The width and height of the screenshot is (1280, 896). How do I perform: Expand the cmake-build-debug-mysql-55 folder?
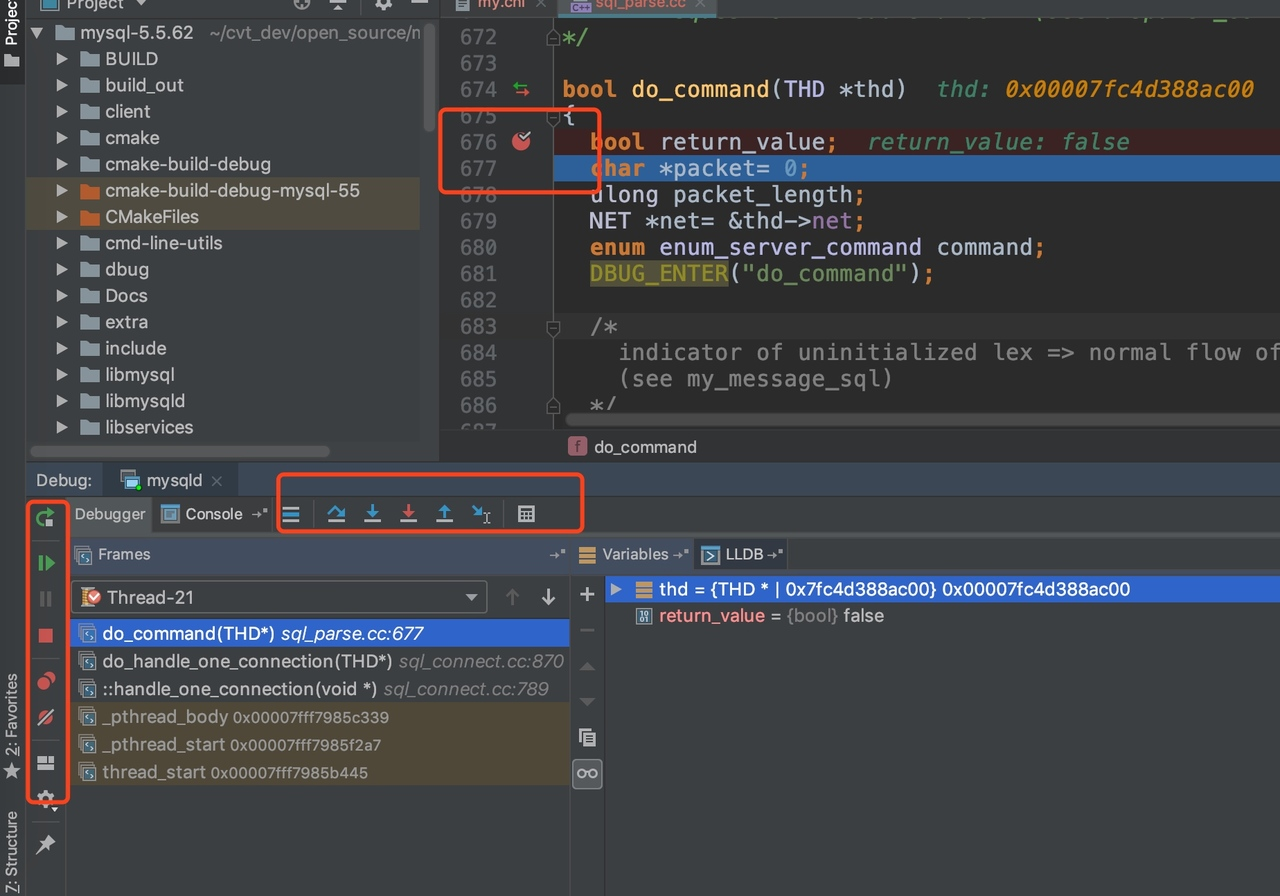click(x=62, y=190)
